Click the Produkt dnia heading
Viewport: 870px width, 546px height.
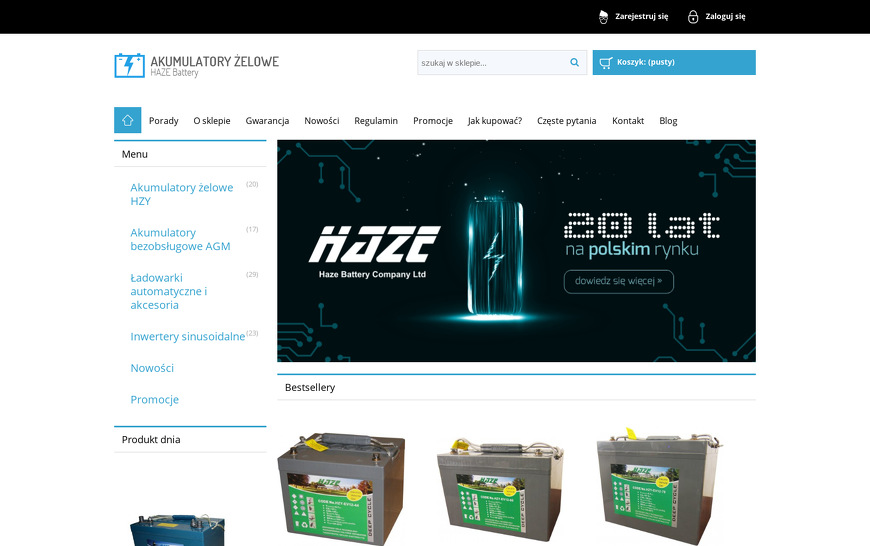click(x=151, y=439)
